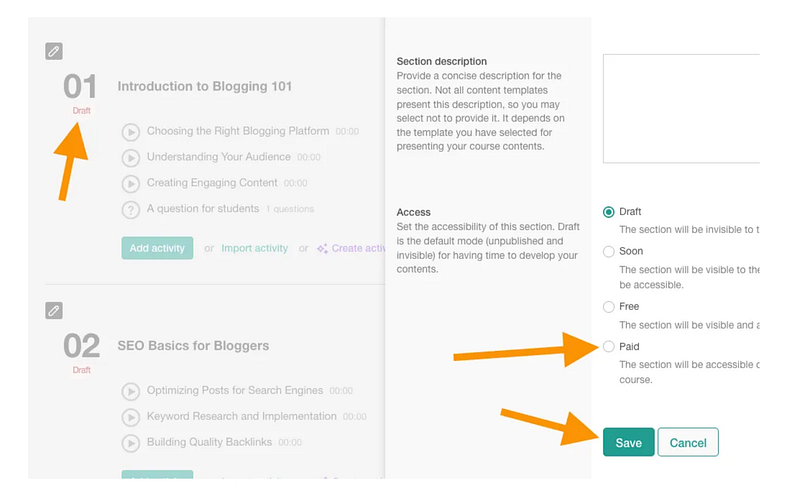Open the Import activity link
Image resolution: width=800 pixels, height=485 pixels.
(255, 248)
